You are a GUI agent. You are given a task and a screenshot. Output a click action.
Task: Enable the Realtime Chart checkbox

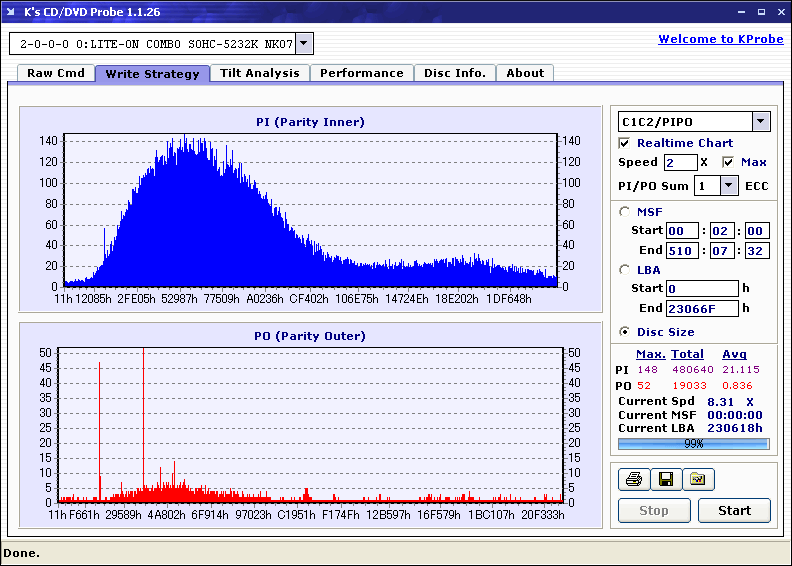625,143
